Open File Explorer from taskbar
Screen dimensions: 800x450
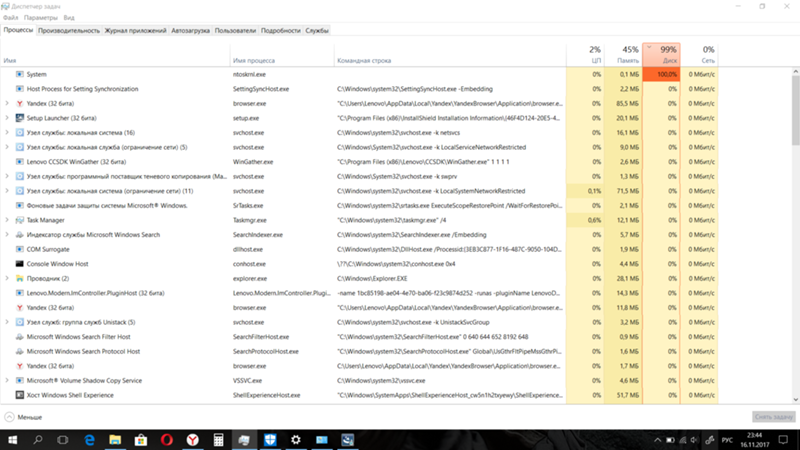pos(115,440)
